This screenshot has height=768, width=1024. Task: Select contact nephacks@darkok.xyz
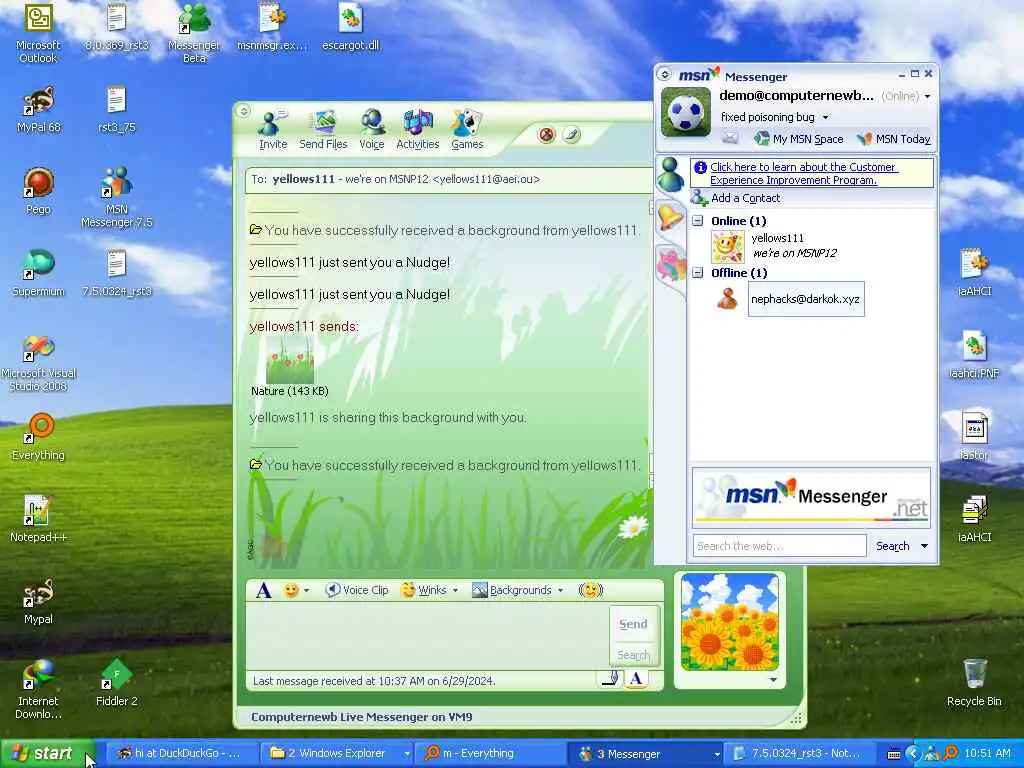tap(805, 299)
